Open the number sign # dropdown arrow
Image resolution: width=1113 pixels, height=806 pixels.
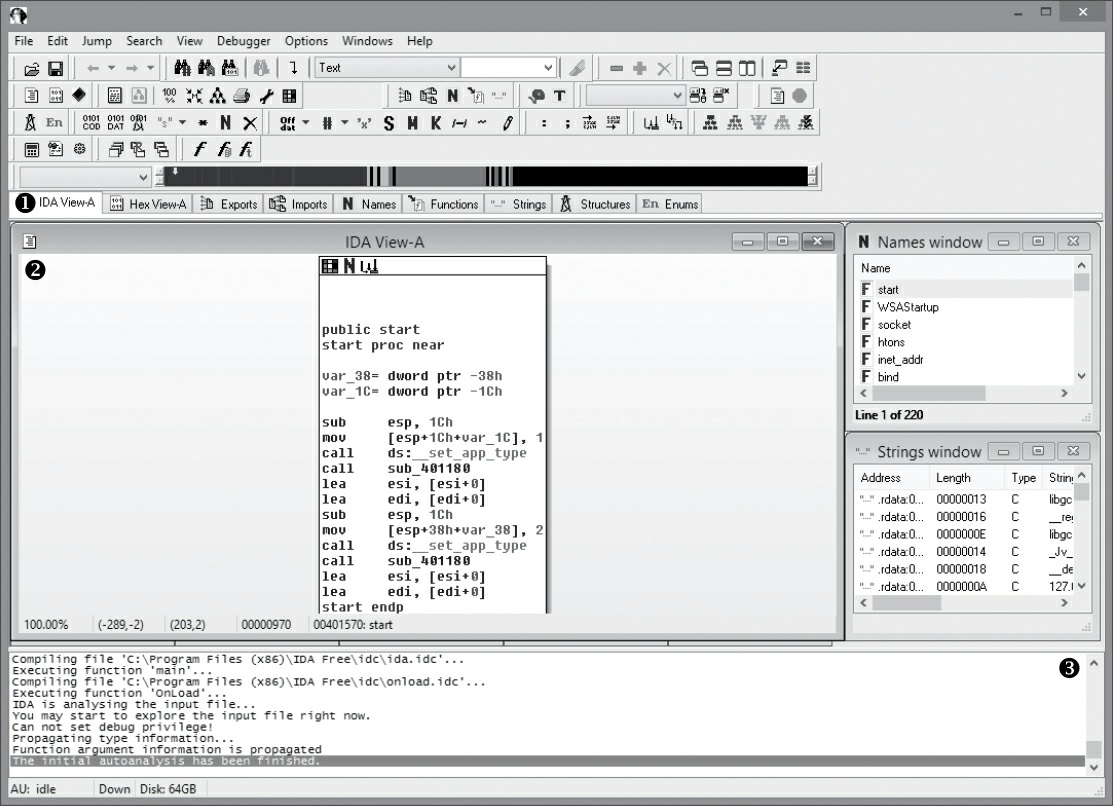345,123
